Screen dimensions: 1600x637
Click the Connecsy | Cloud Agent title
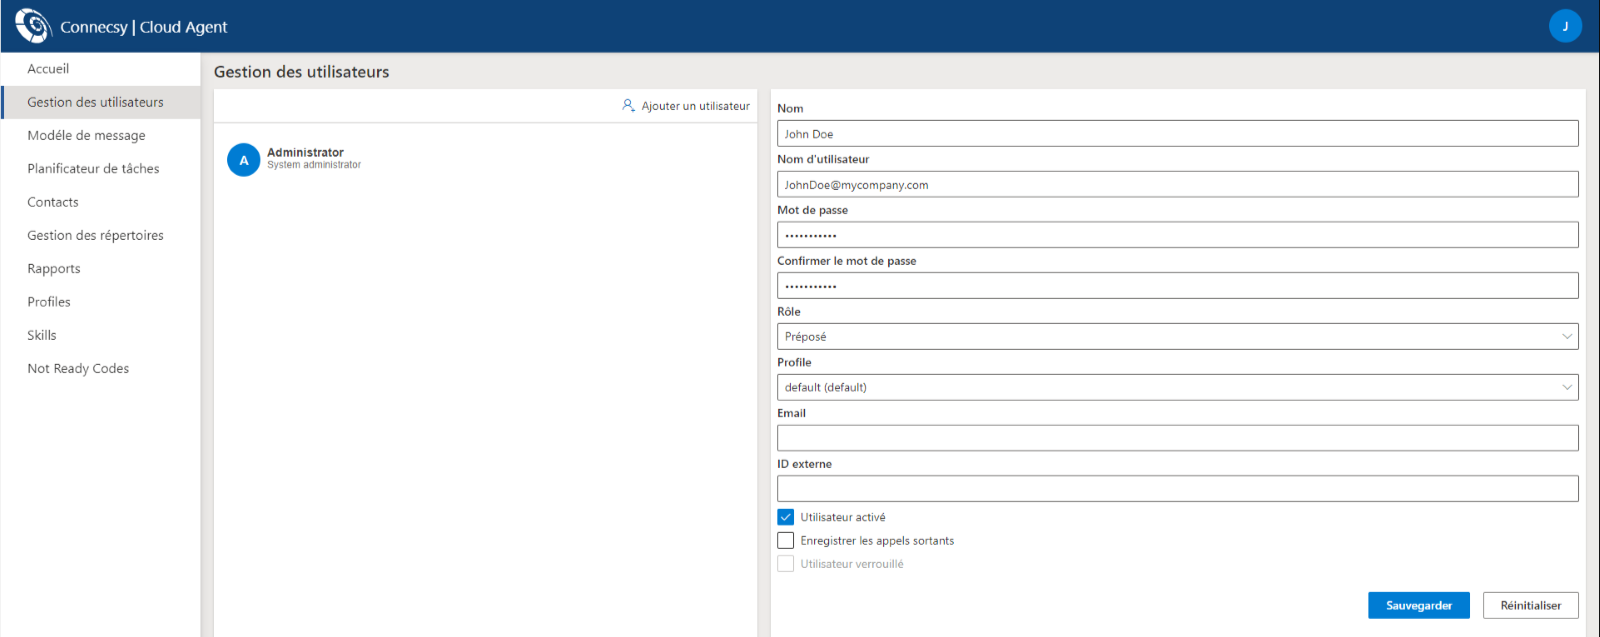(x=143, y=27)
